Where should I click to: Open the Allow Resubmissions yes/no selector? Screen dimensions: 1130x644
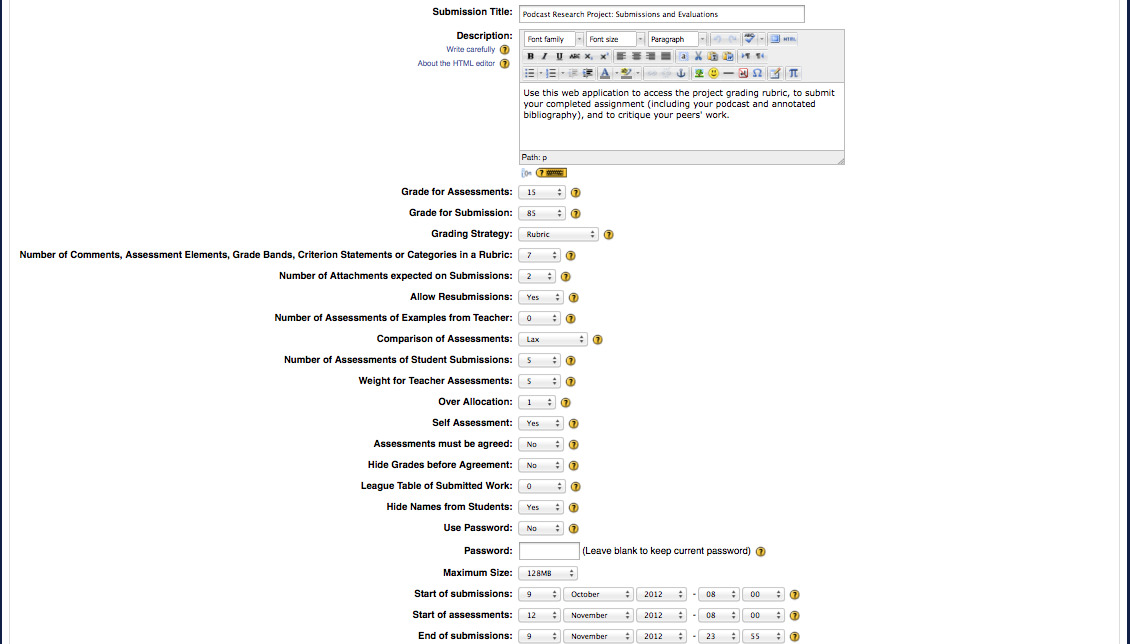(541, 297)
